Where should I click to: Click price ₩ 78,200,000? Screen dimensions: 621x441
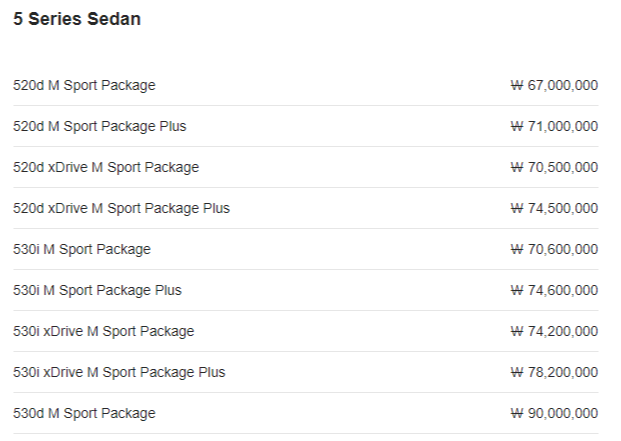[554, 372]
